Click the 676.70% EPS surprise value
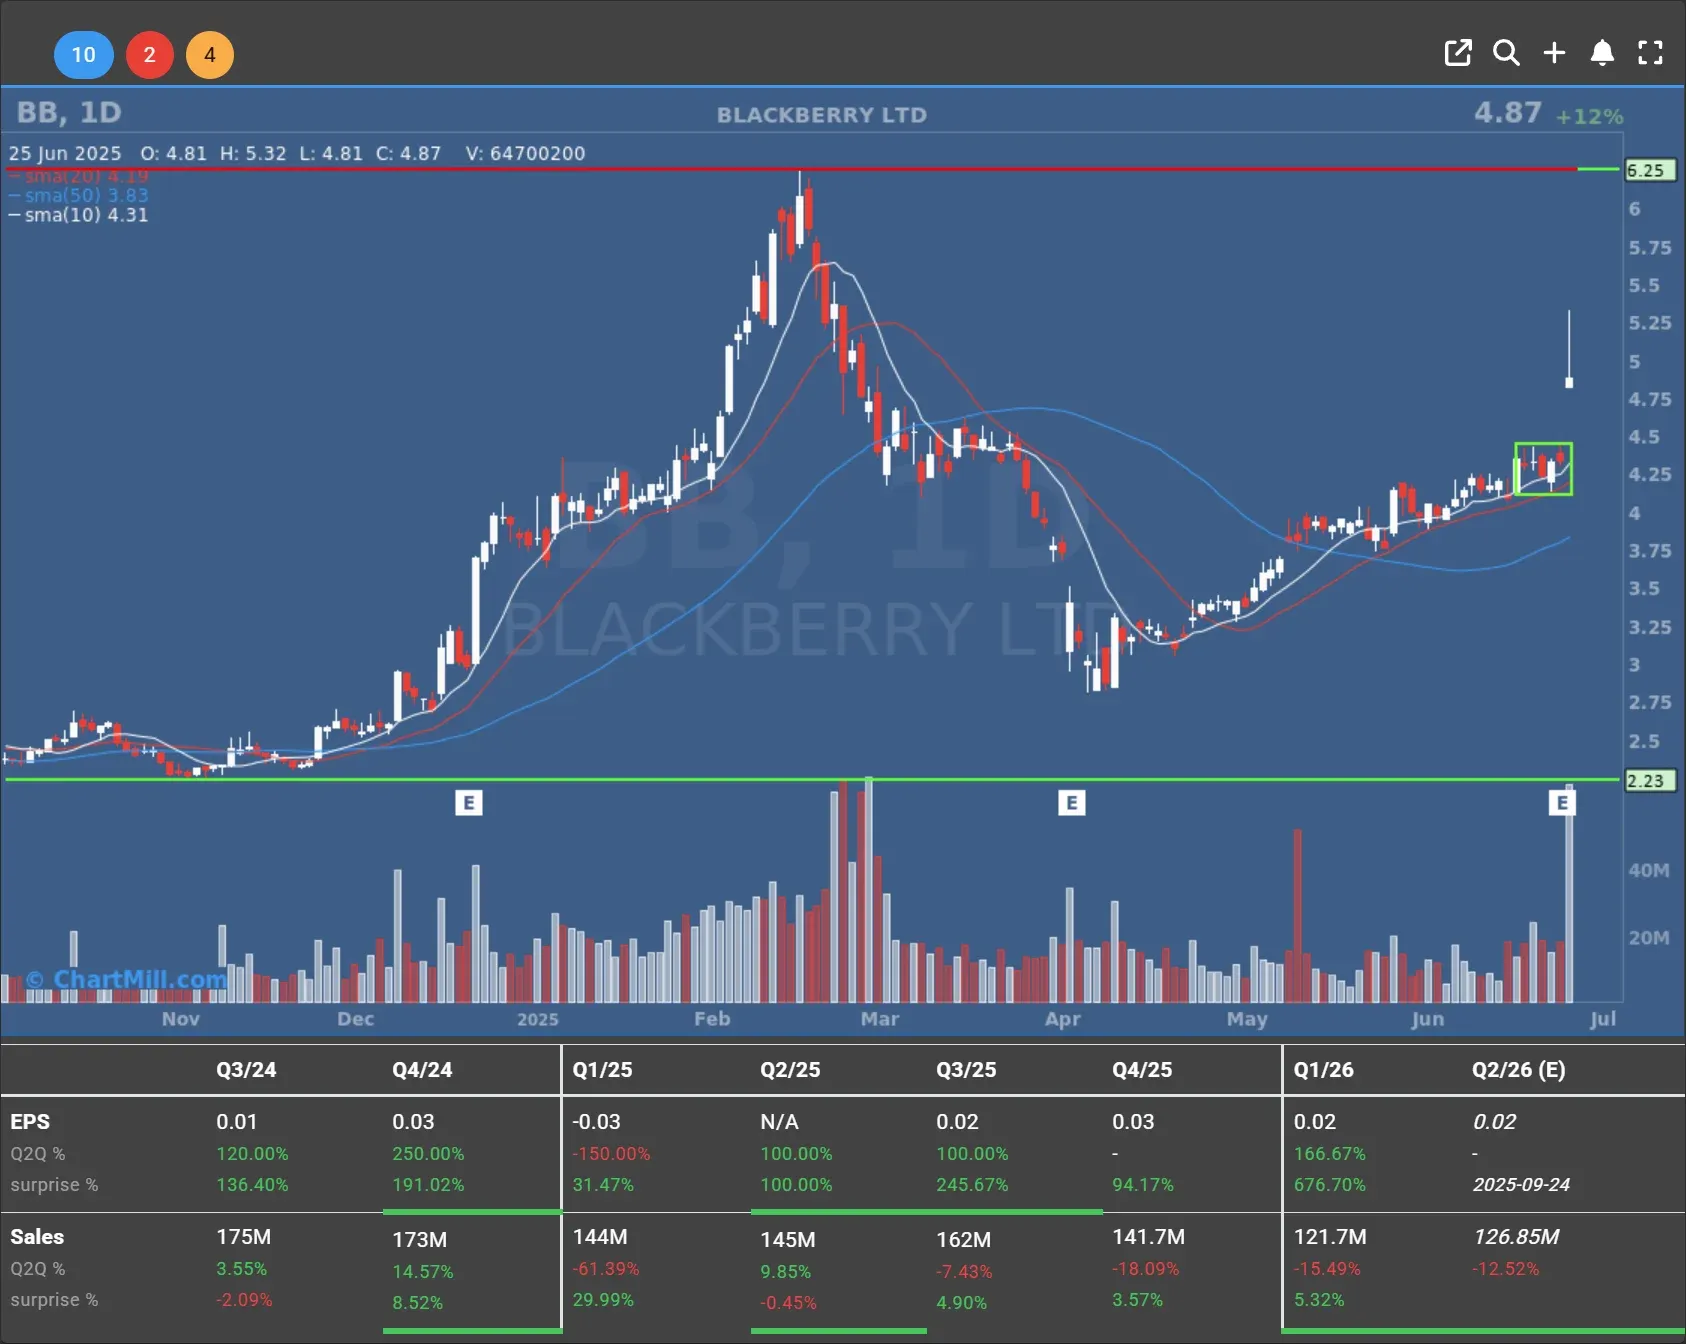The image size is (1686, 1344). (x=1329, y=1185)
